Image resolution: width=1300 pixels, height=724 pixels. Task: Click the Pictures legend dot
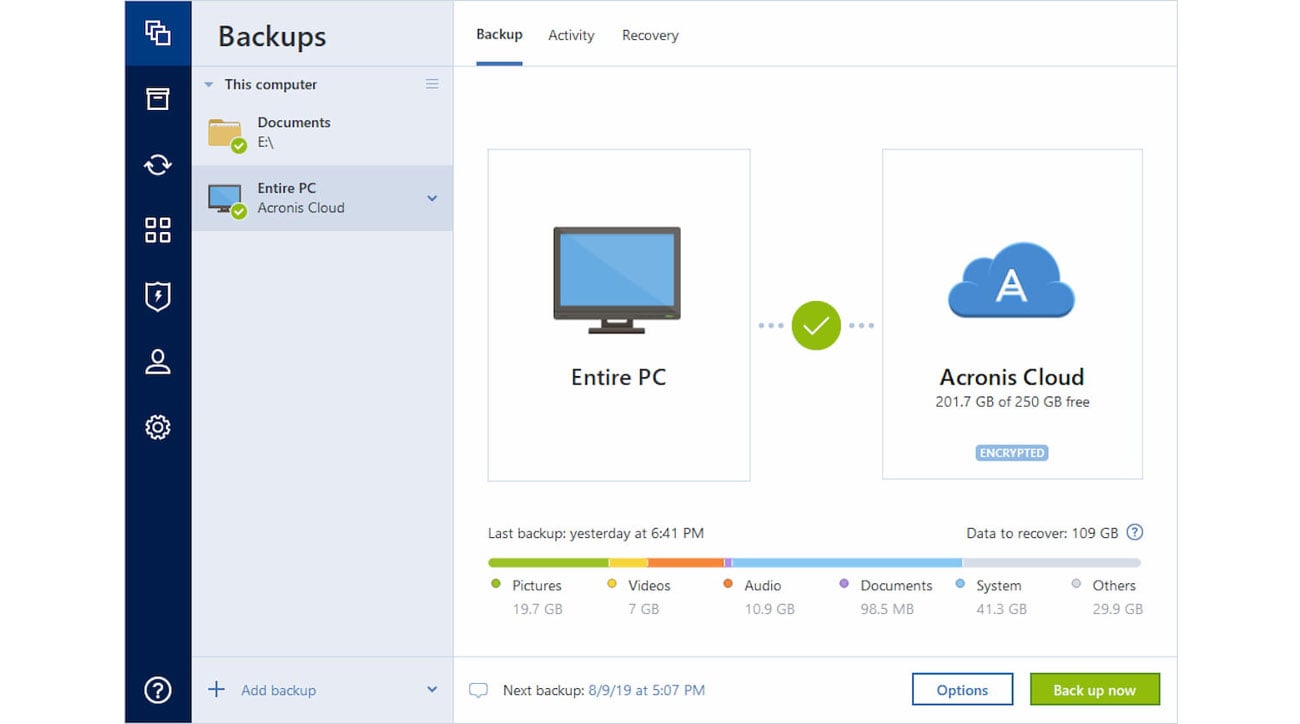point(495,584)
